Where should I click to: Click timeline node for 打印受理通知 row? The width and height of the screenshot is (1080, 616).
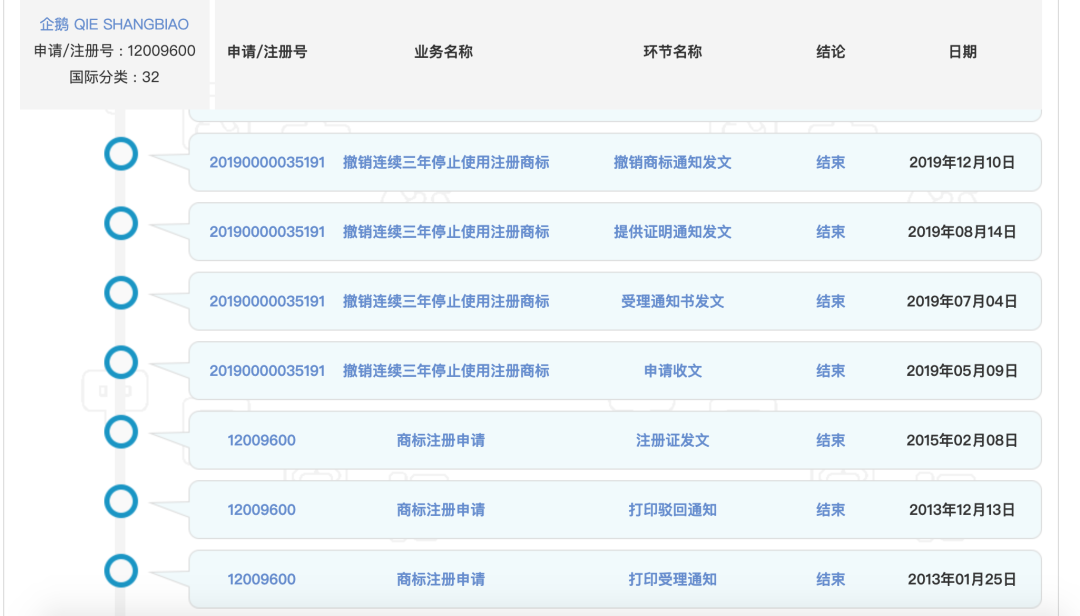[x=121, y=571]
